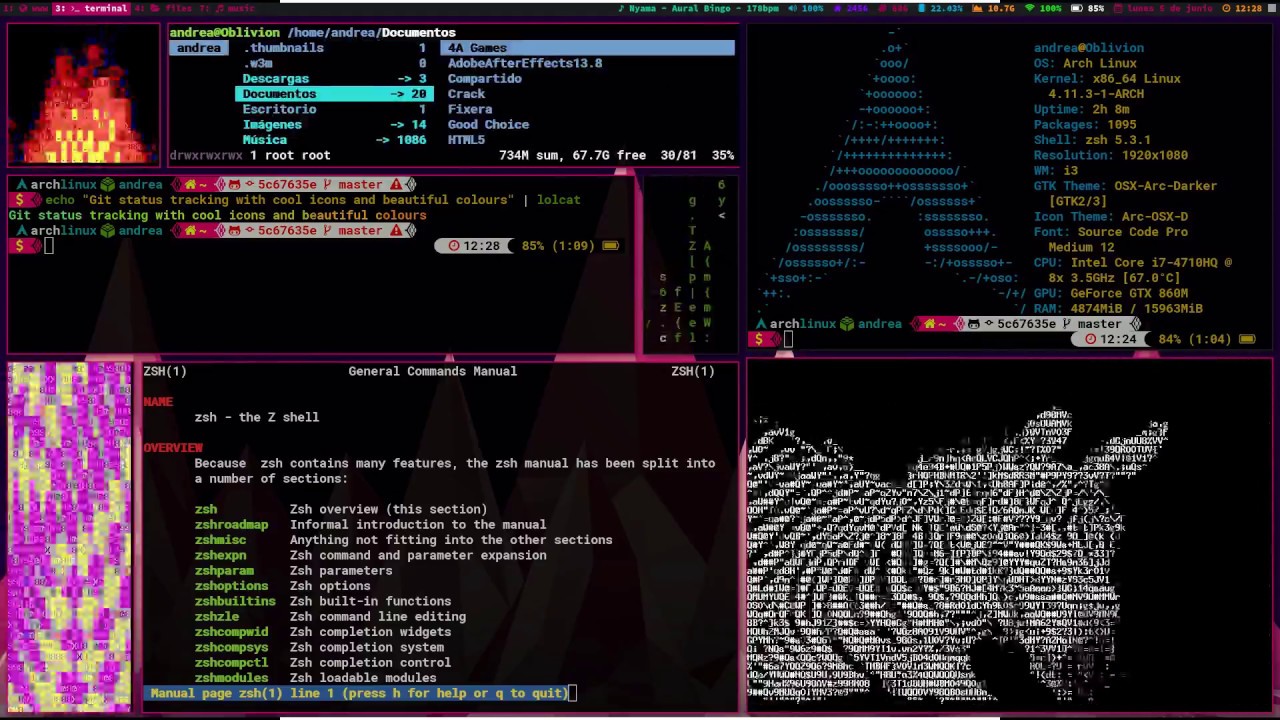Click the volume speaker icon in status bar
The width and height of the screenshot is (1280, 720).
(x=792, y=8)
